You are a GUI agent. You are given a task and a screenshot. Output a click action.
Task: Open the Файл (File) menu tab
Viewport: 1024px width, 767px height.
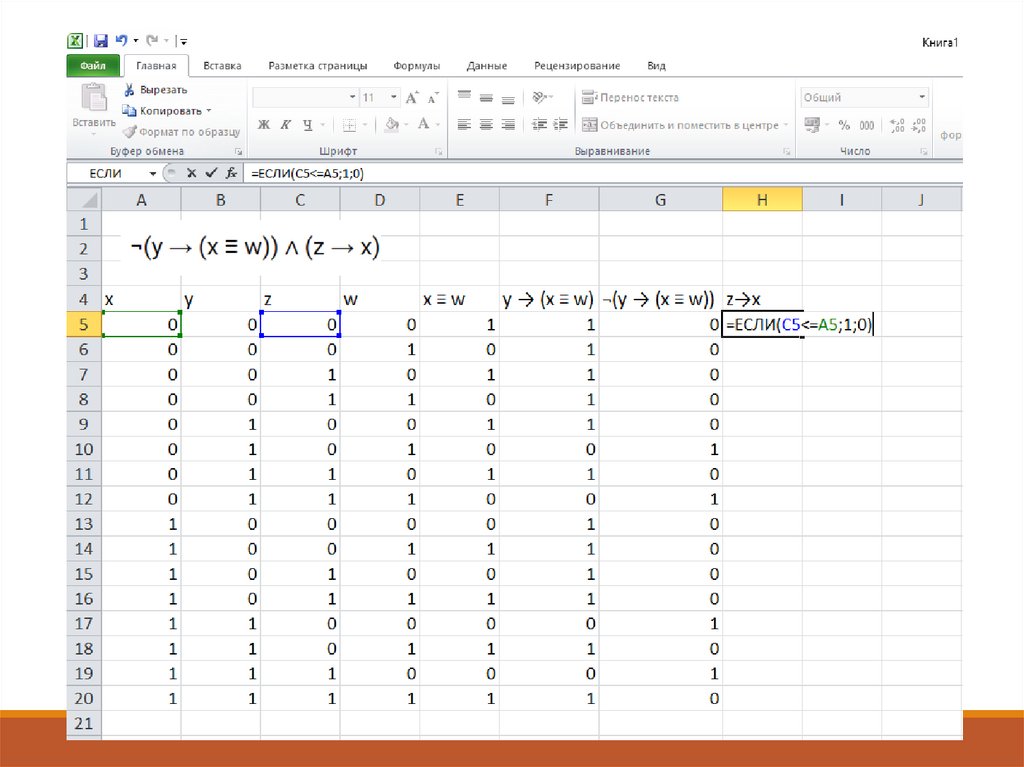[x=93, y=66]
